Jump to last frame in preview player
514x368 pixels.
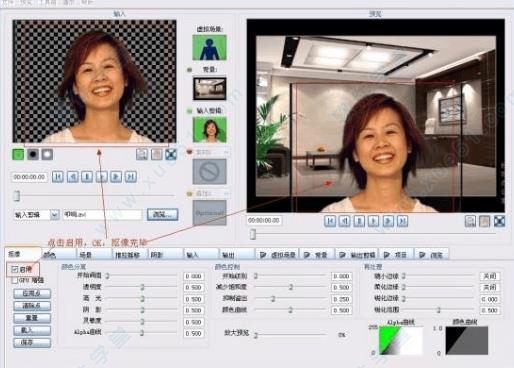[x=403, y=221]
